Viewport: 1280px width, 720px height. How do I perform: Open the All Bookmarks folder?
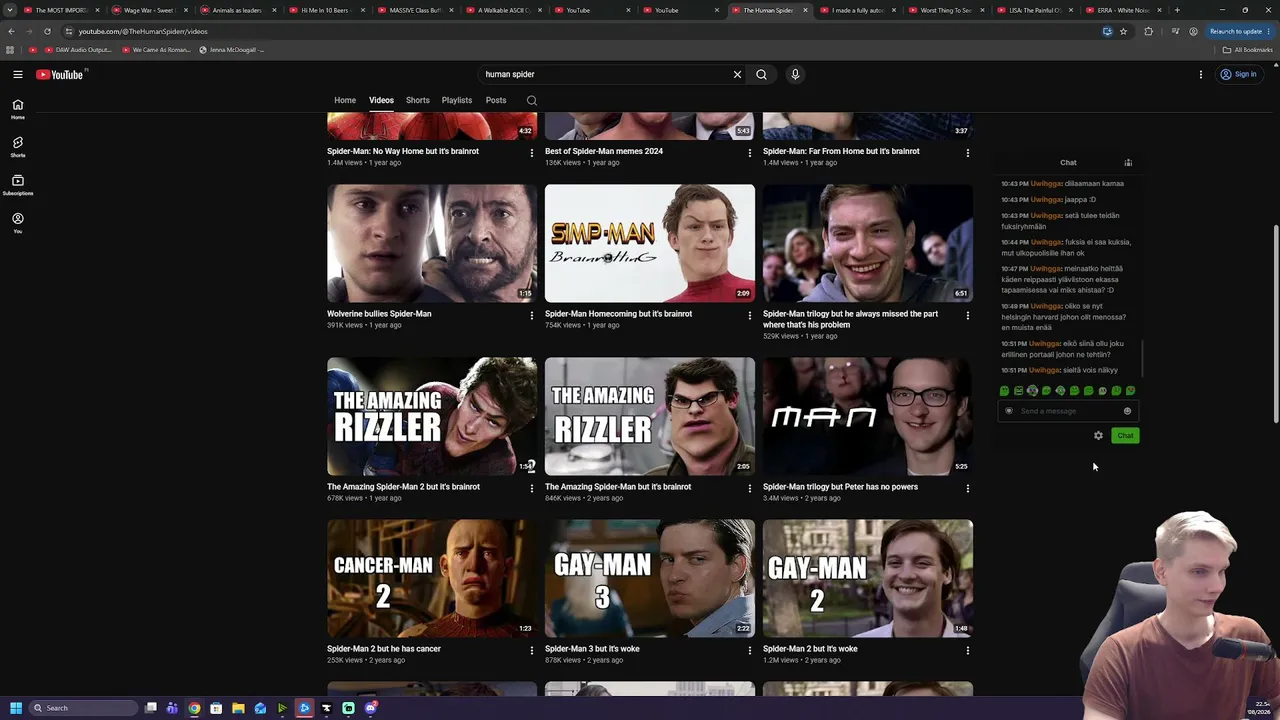1247,50
